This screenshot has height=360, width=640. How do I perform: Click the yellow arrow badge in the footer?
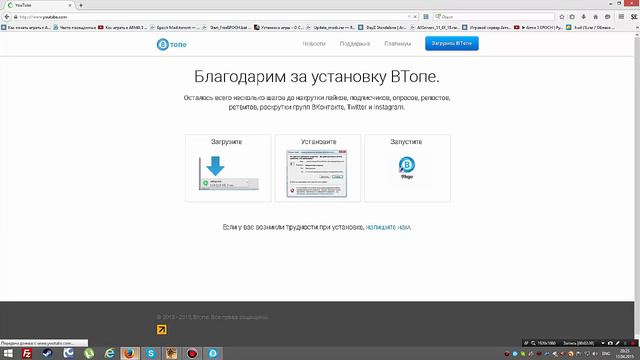point(162,329)
